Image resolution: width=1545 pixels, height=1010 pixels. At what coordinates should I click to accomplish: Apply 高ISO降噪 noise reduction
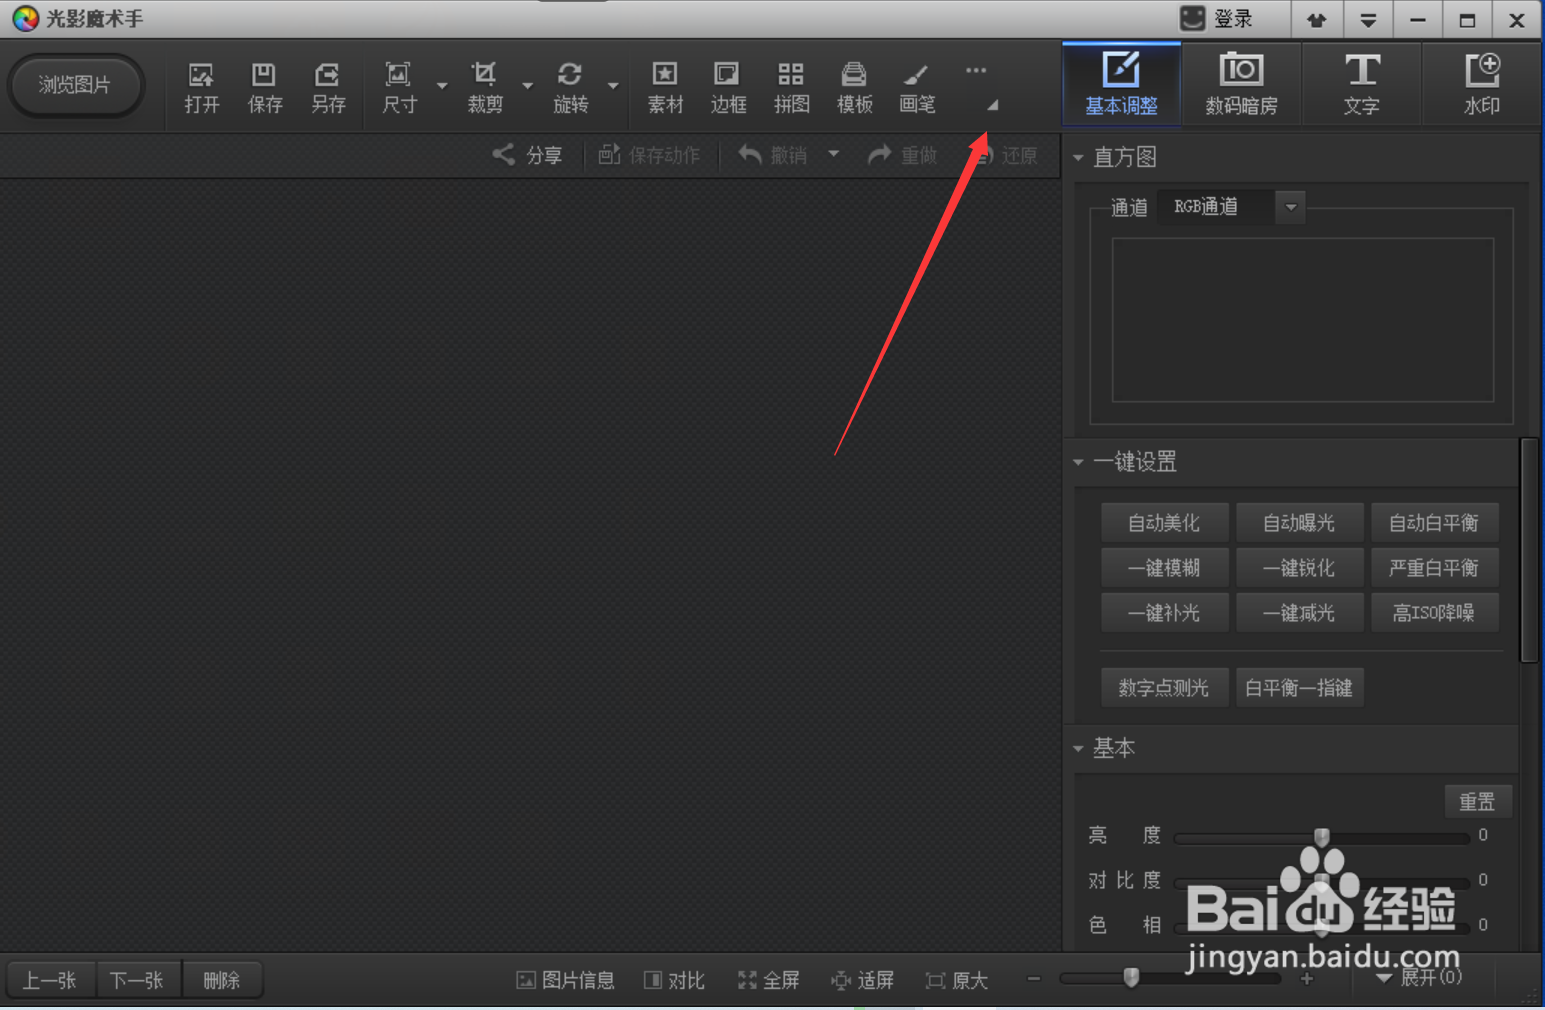point(1434,612)
